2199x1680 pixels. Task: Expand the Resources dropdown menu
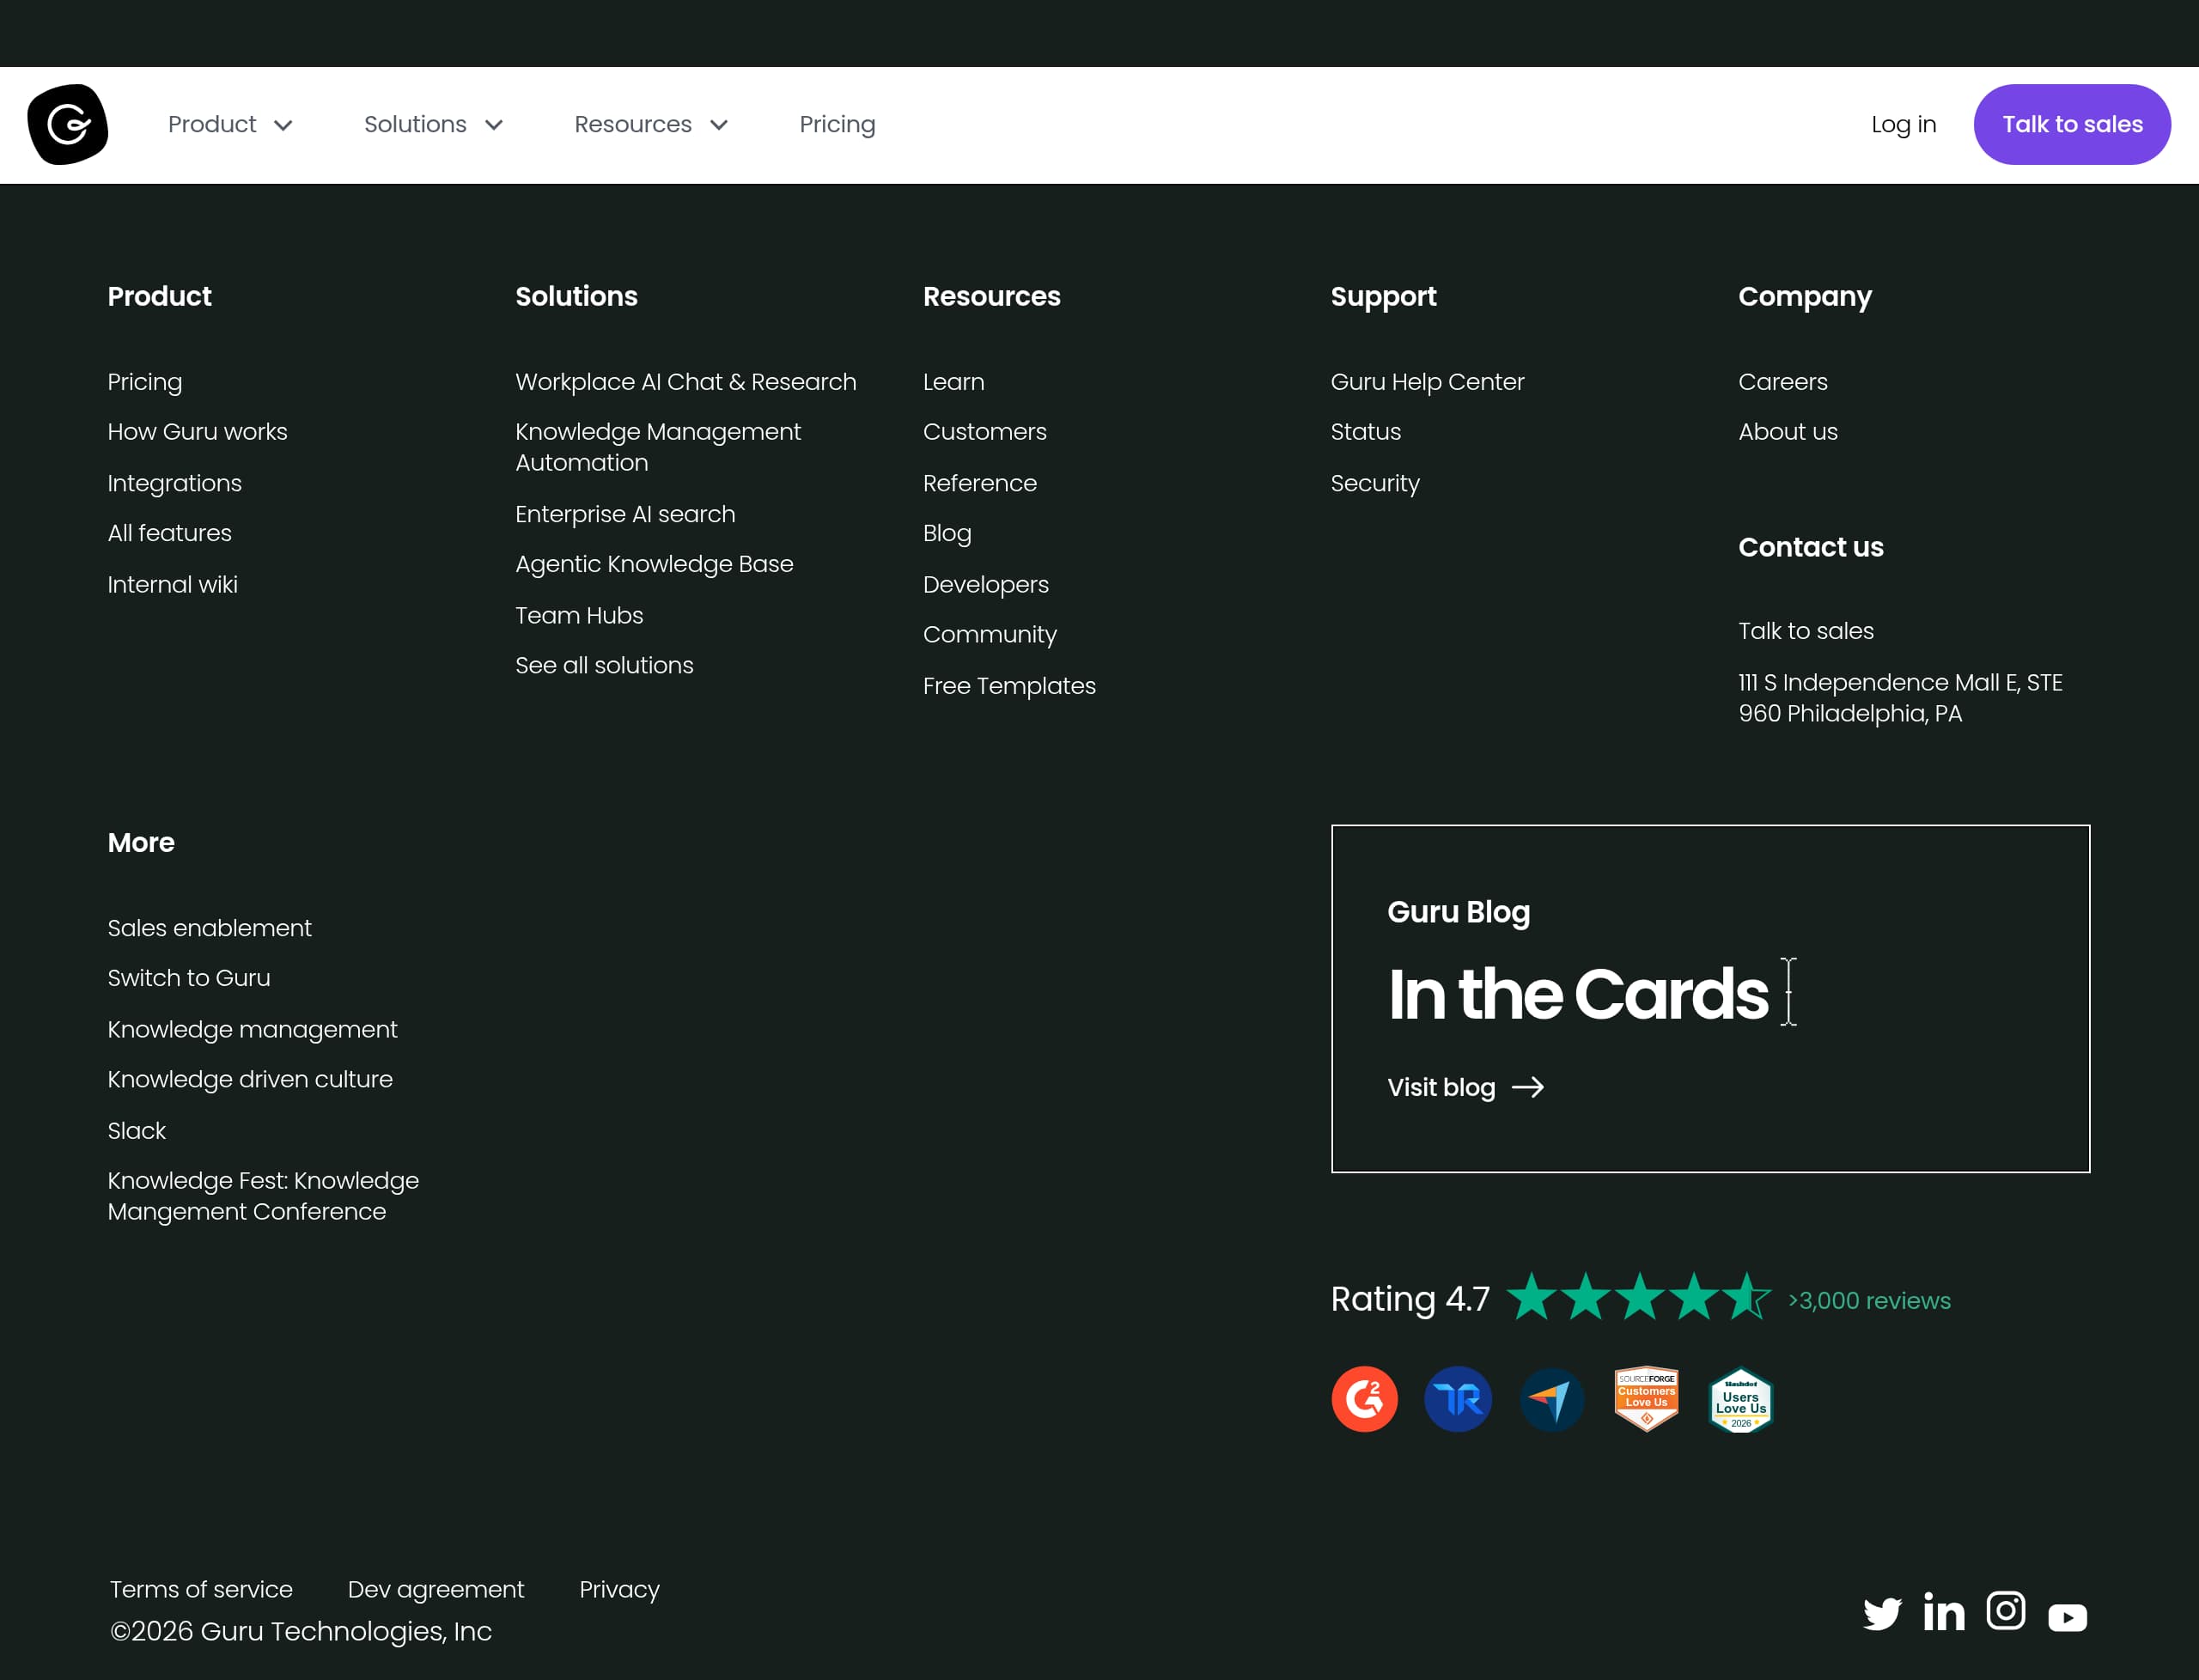(x=650, y=124)
